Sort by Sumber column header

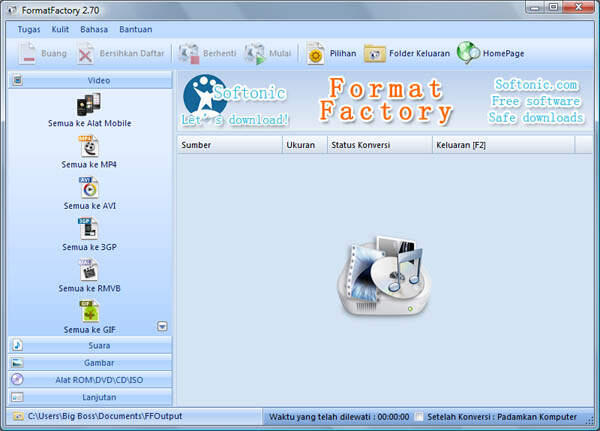point(230,145)
